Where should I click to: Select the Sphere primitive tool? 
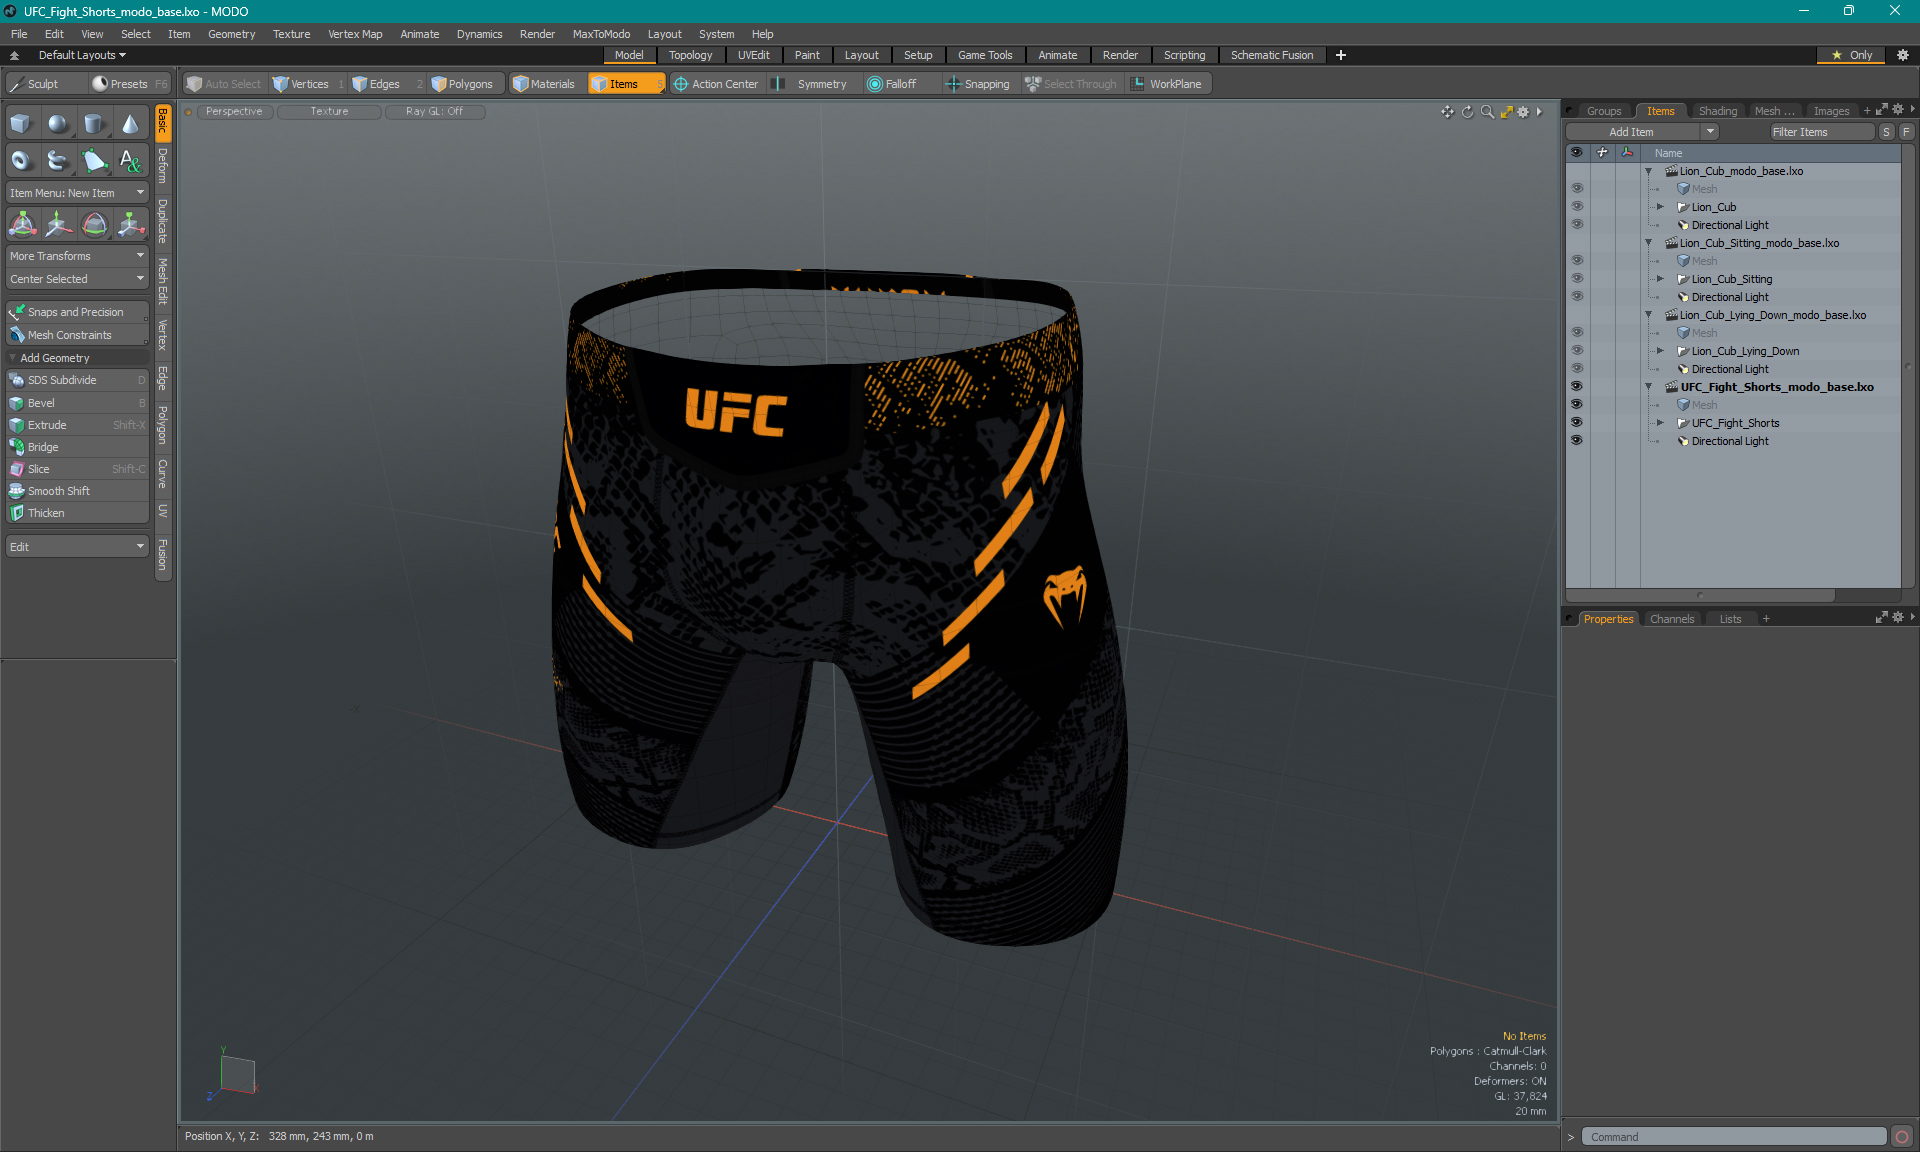click(x=58, y=124)
